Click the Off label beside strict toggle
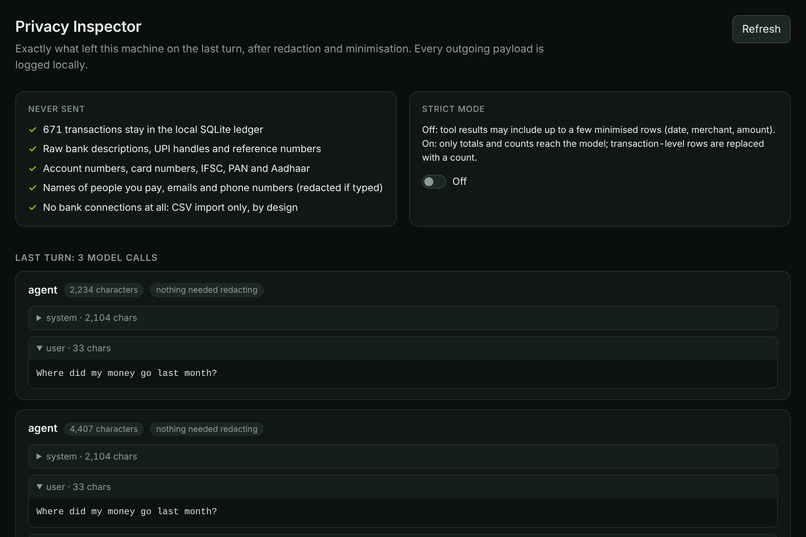The image size is (806, 537). point(459,181)
